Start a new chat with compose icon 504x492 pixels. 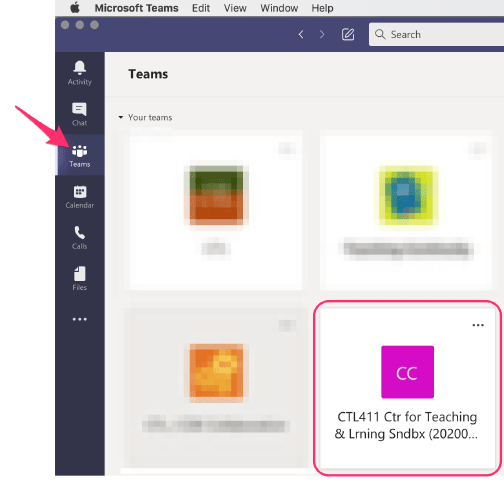tap(348, 34)
